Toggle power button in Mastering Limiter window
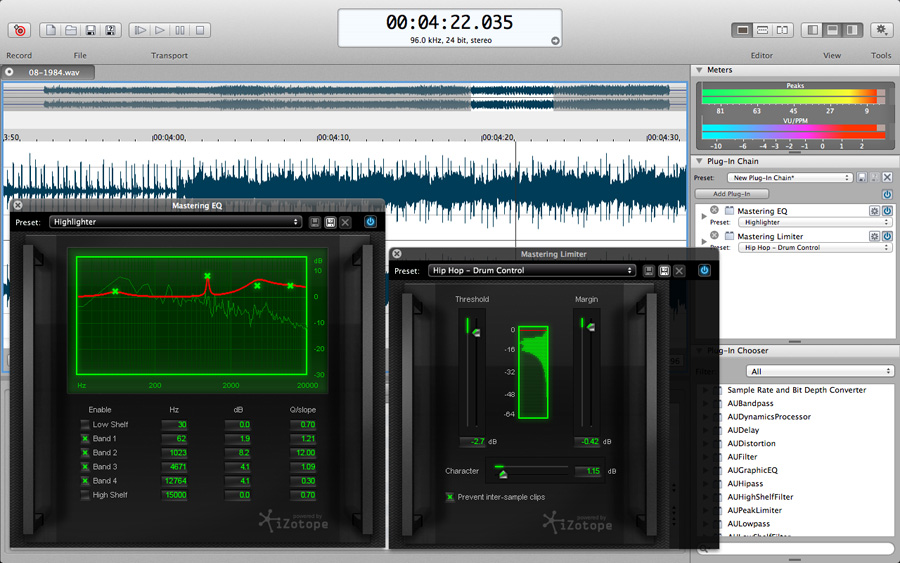The width and height of the screenshot is (900, 563). [704, 270]
